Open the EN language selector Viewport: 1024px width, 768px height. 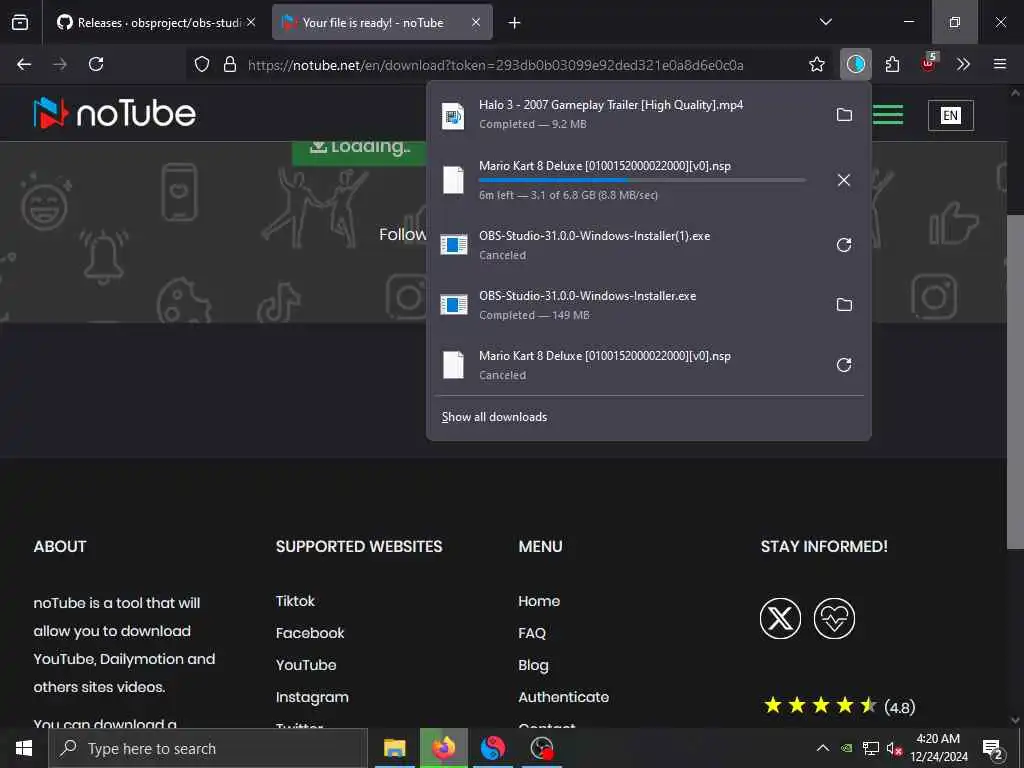click(950, 116)
